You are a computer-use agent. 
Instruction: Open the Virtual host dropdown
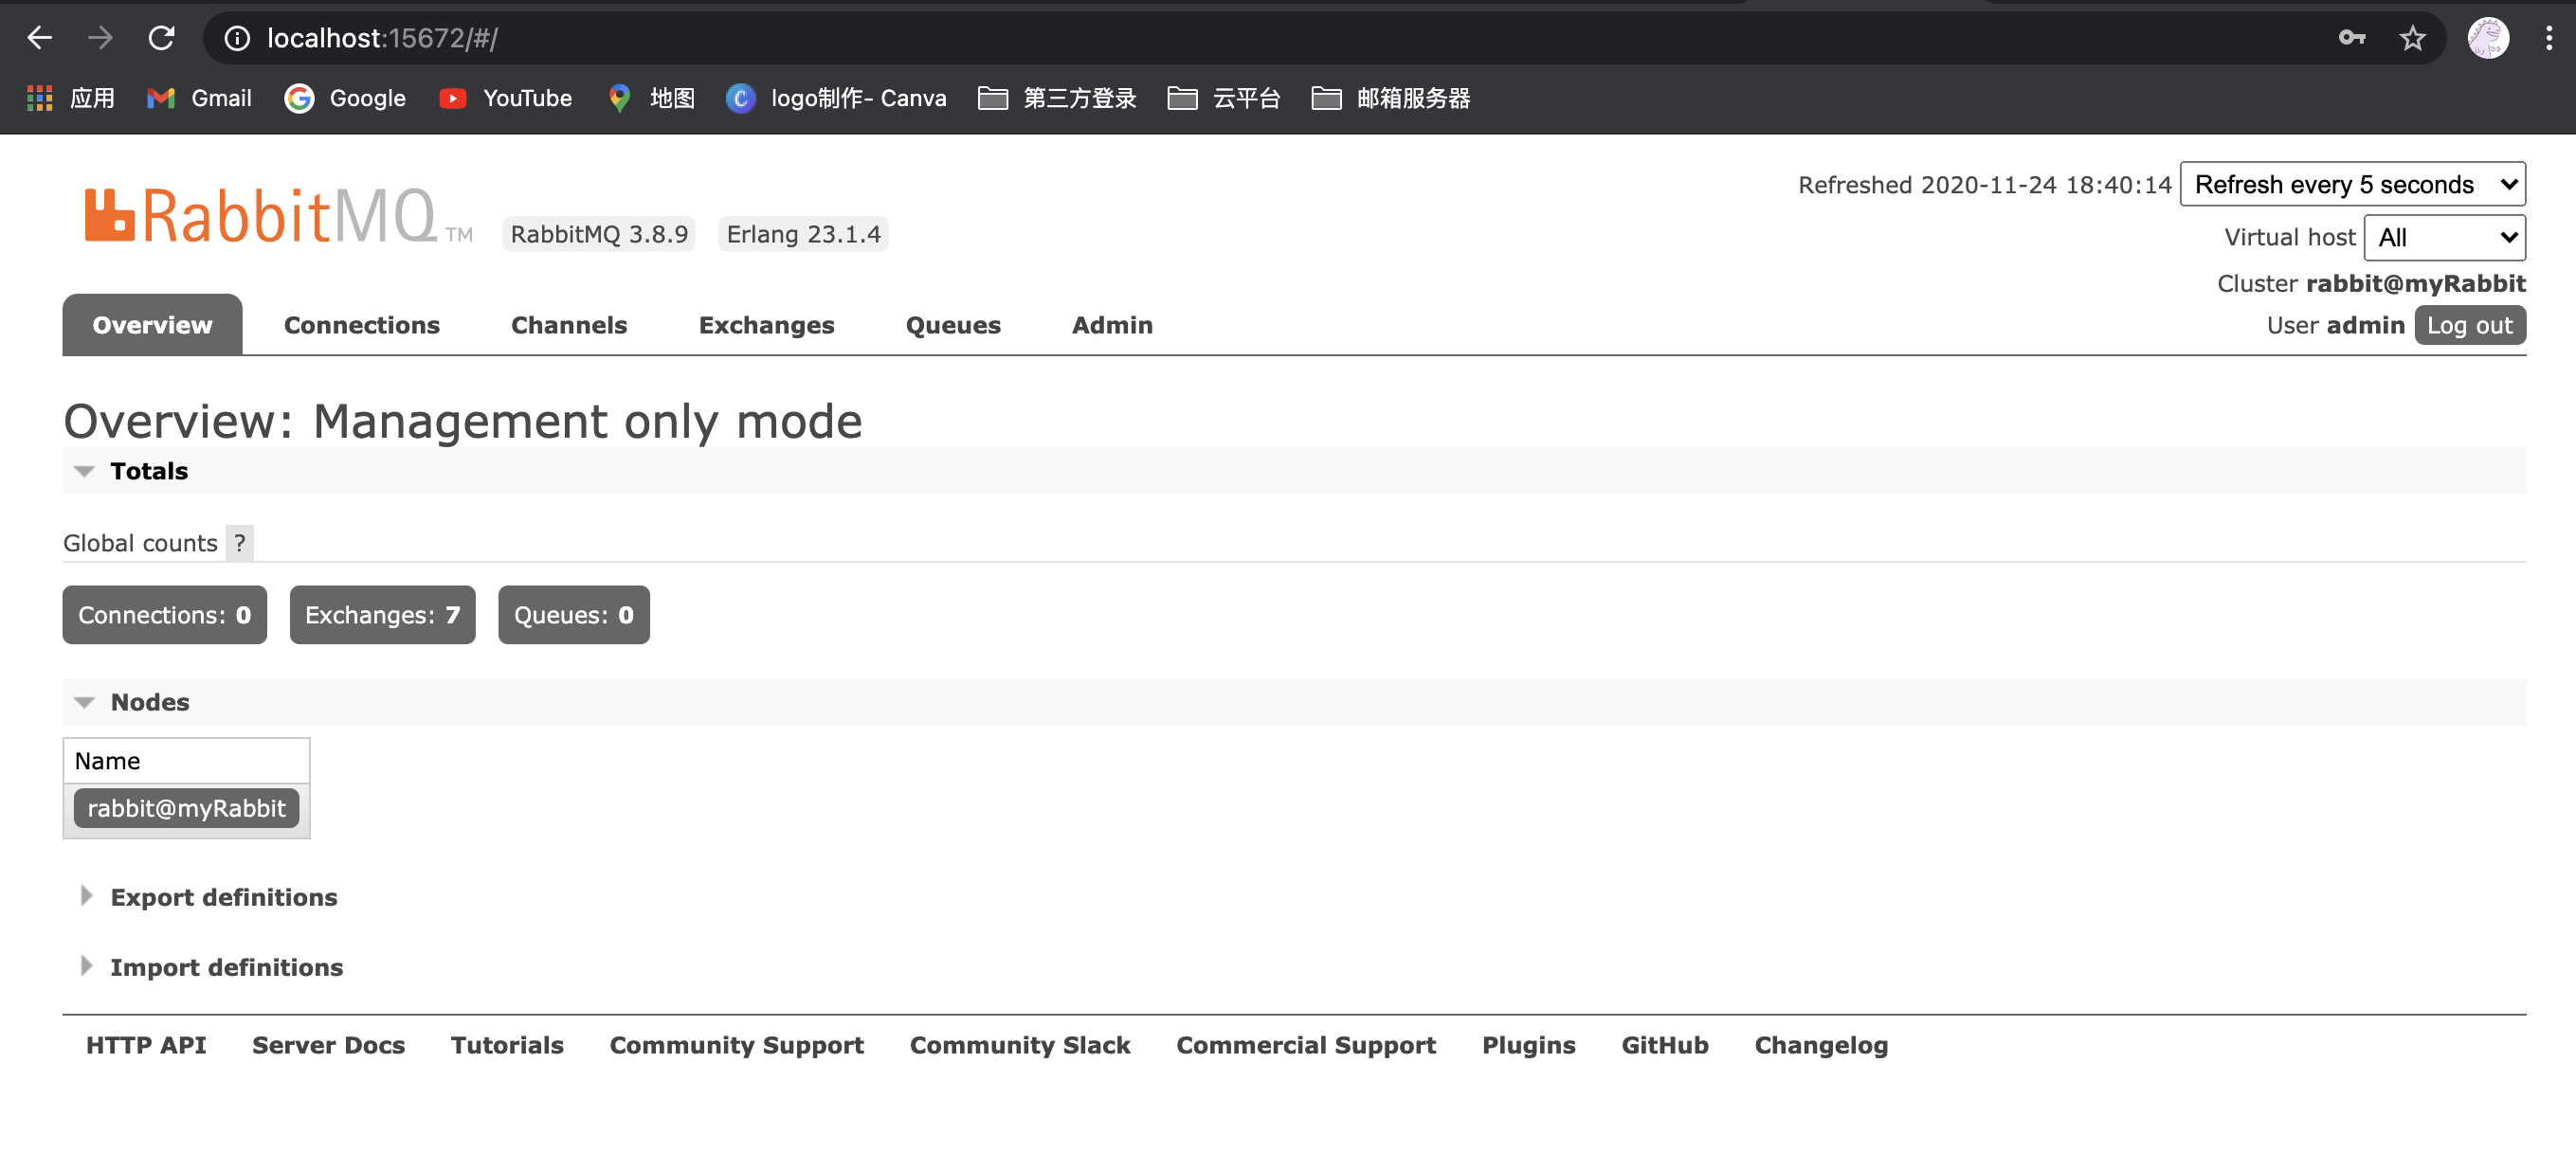coord(2444,237)
